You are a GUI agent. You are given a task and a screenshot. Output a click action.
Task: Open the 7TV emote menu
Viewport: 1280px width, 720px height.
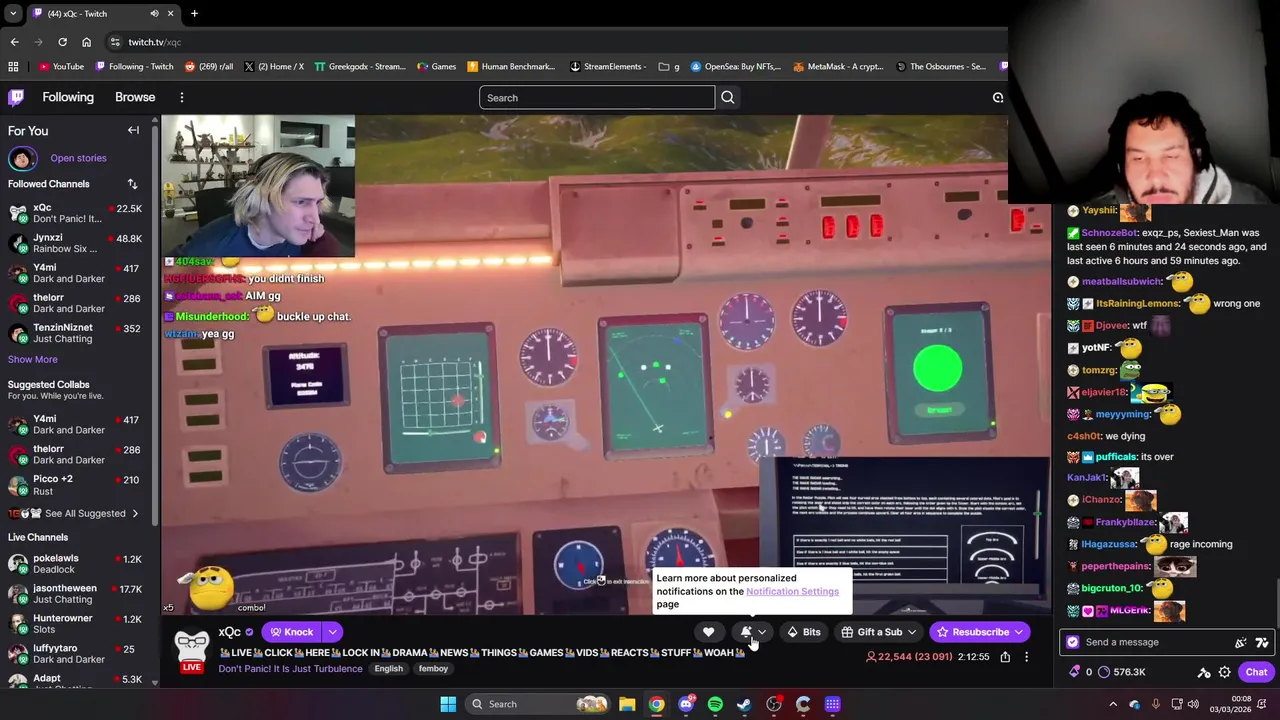pyautogui.click(x=1262, y=642)
